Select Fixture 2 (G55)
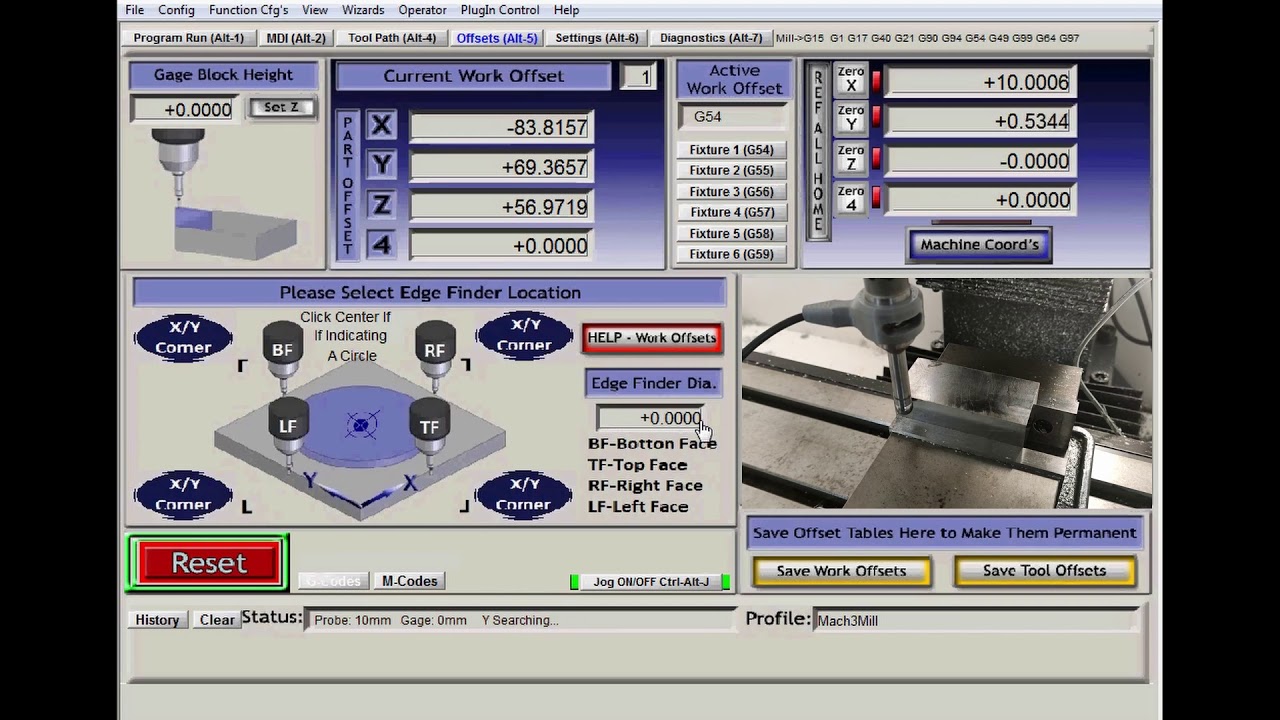 point(731,171)
